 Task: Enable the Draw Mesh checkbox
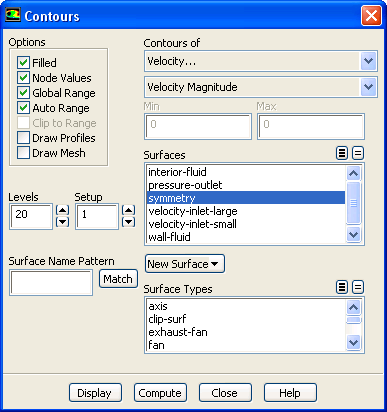[23, 153]
